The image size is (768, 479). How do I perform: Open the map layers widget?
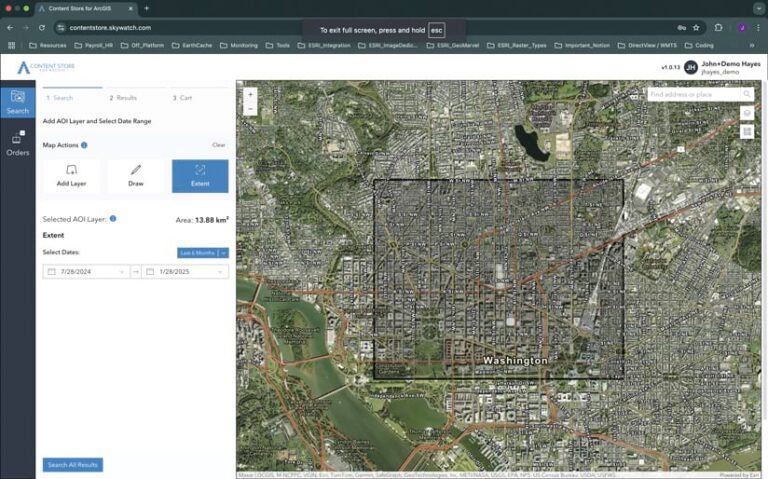tap(747, 113)
